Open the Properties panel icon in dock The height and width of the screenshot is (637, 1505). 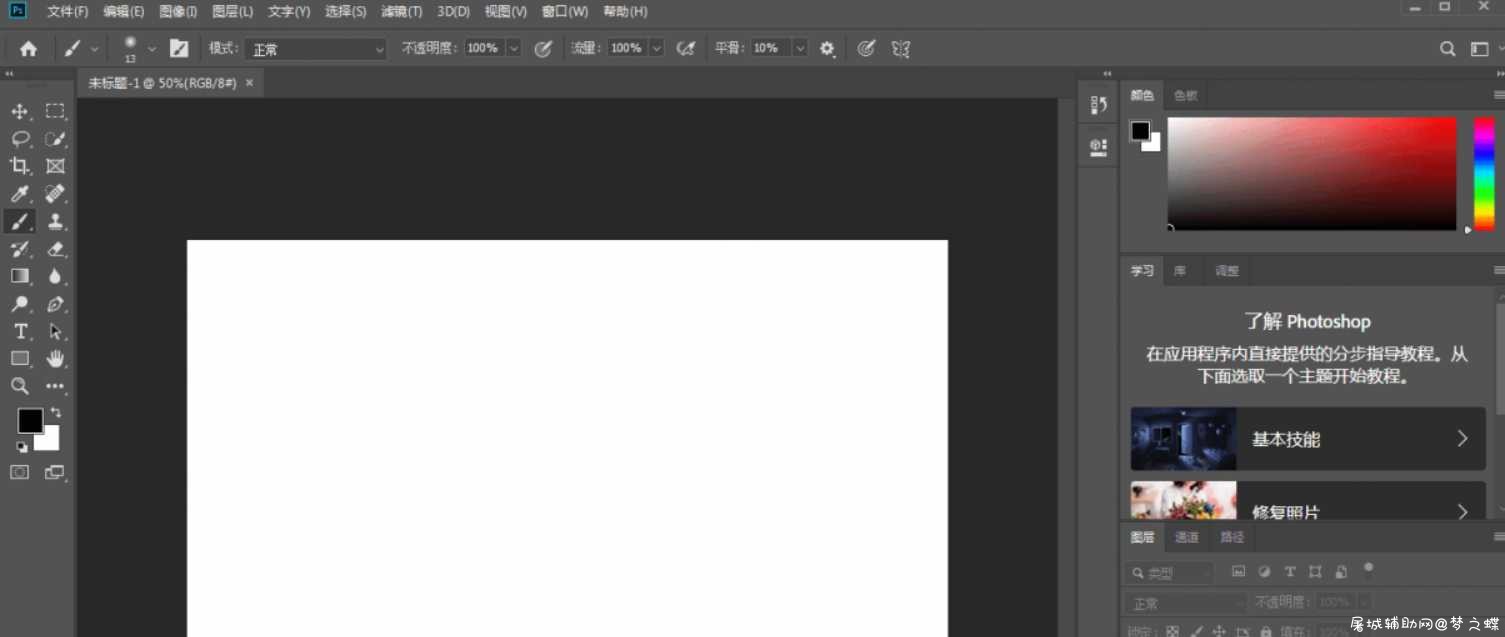coord(1098,148)
